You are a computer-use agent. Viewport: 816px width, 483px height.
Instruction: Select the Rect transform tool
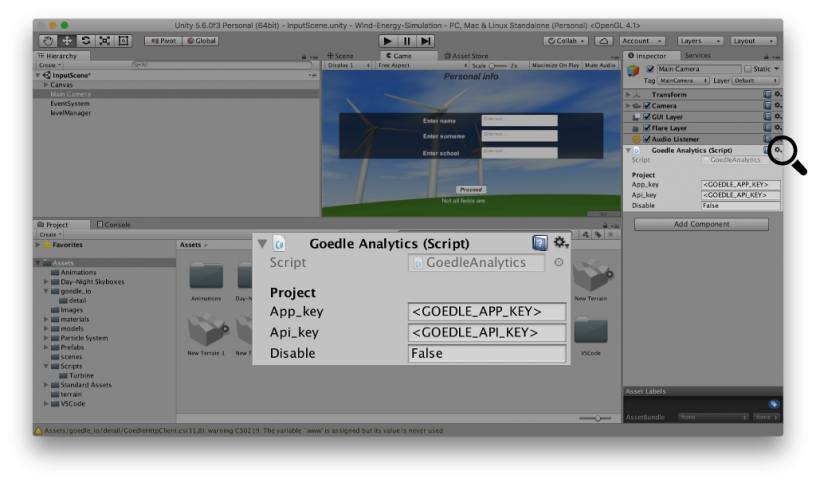tap(123, 41)
